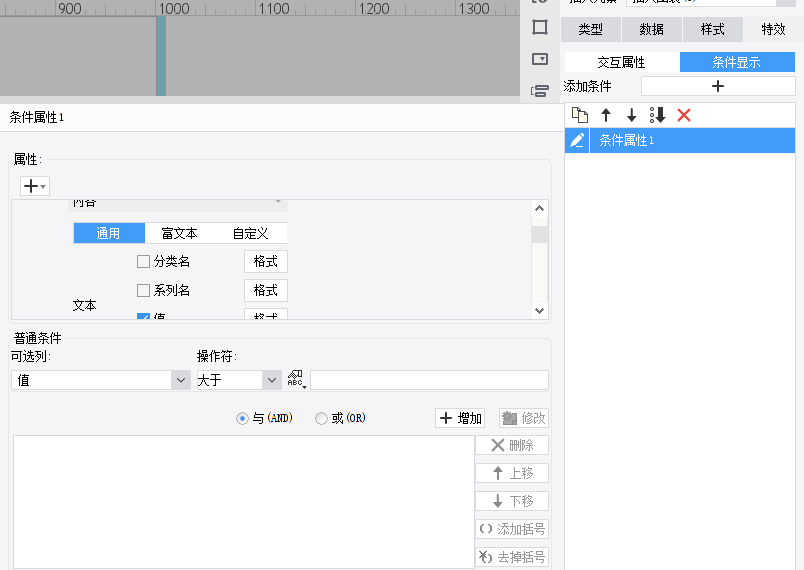Click the plus button beside 添加条件
This screenshot has height=570, width=804.
717,87
